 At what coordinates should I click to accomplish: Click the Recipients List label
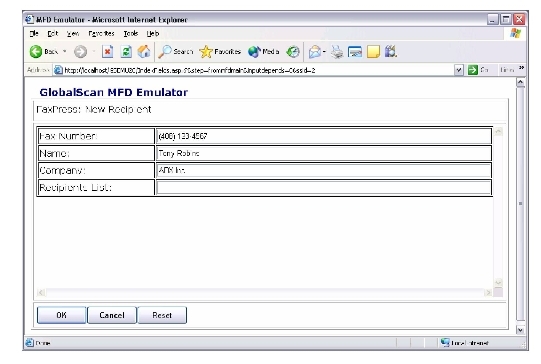(x=75, y=187)
